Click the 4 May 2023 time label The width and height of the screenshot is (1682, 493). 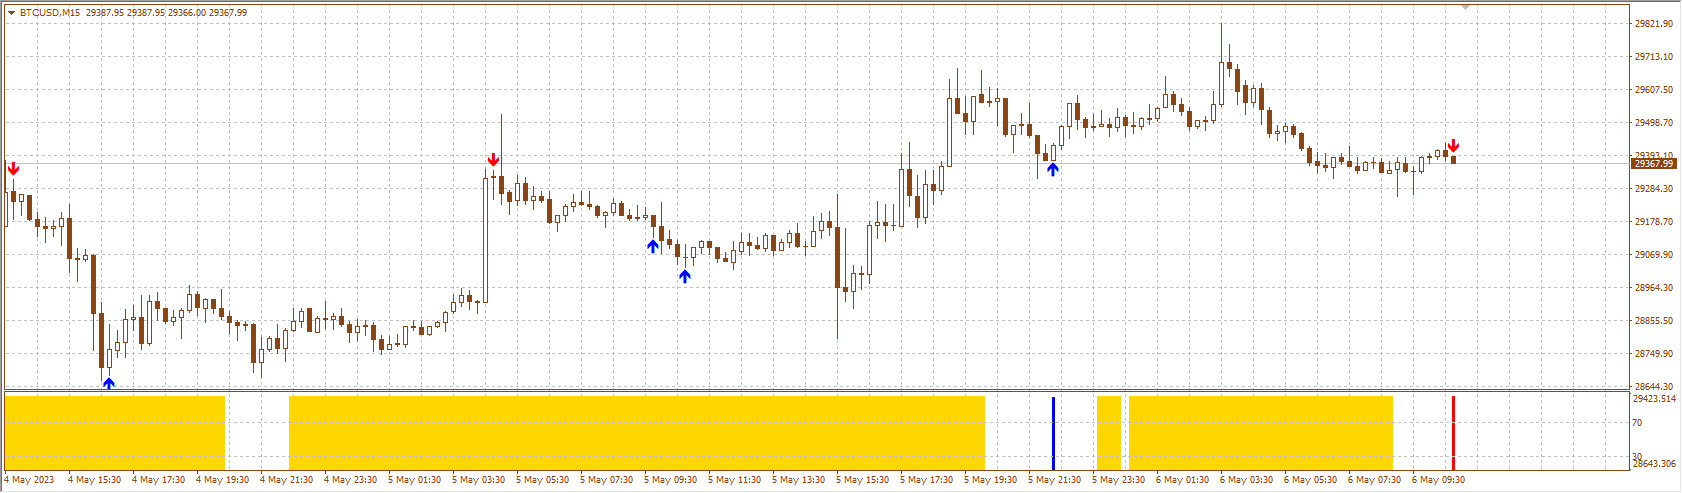[x=30, y=480]
